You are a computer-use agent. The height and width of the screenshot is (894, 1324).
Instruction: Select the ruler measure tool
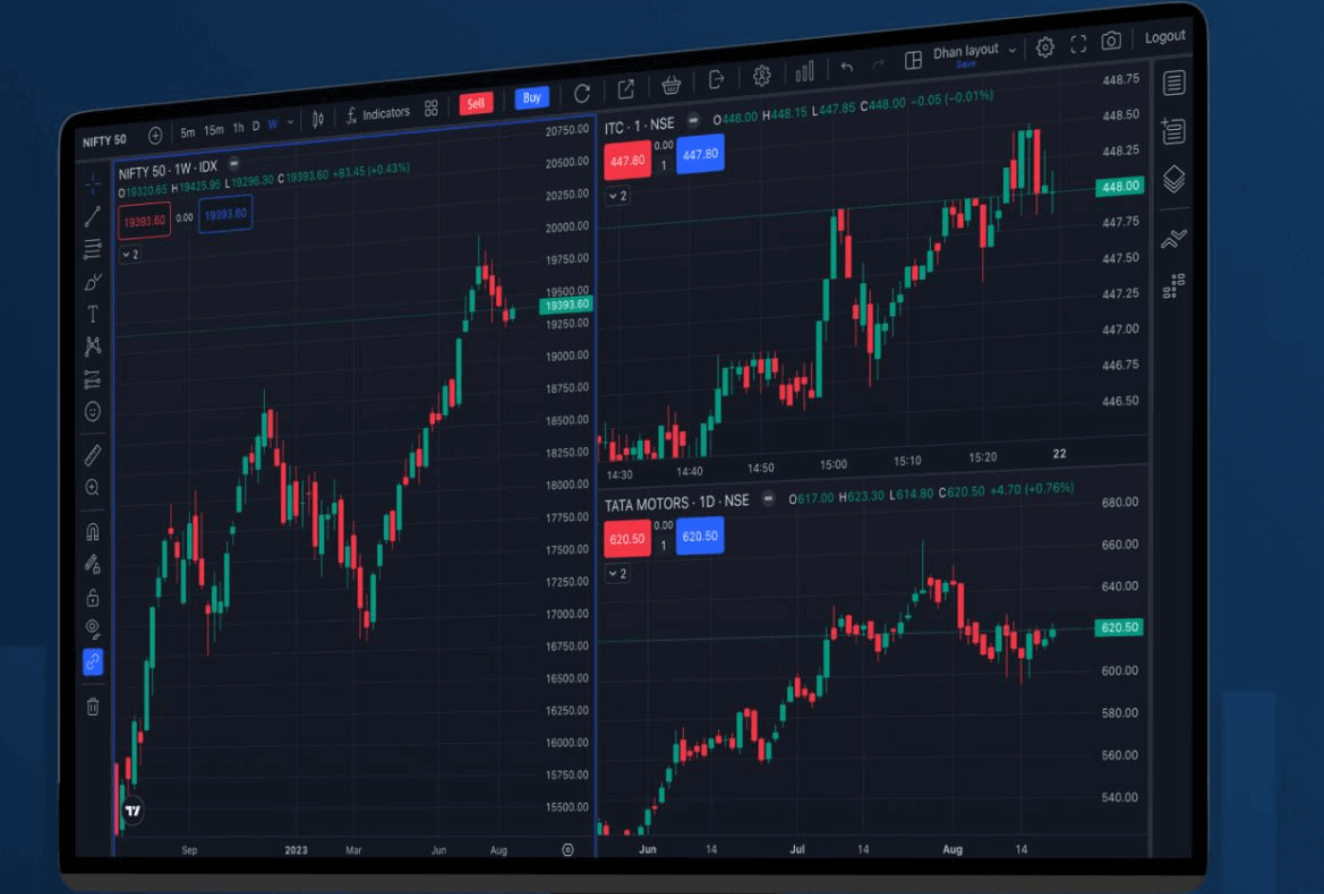coord(93,455)
